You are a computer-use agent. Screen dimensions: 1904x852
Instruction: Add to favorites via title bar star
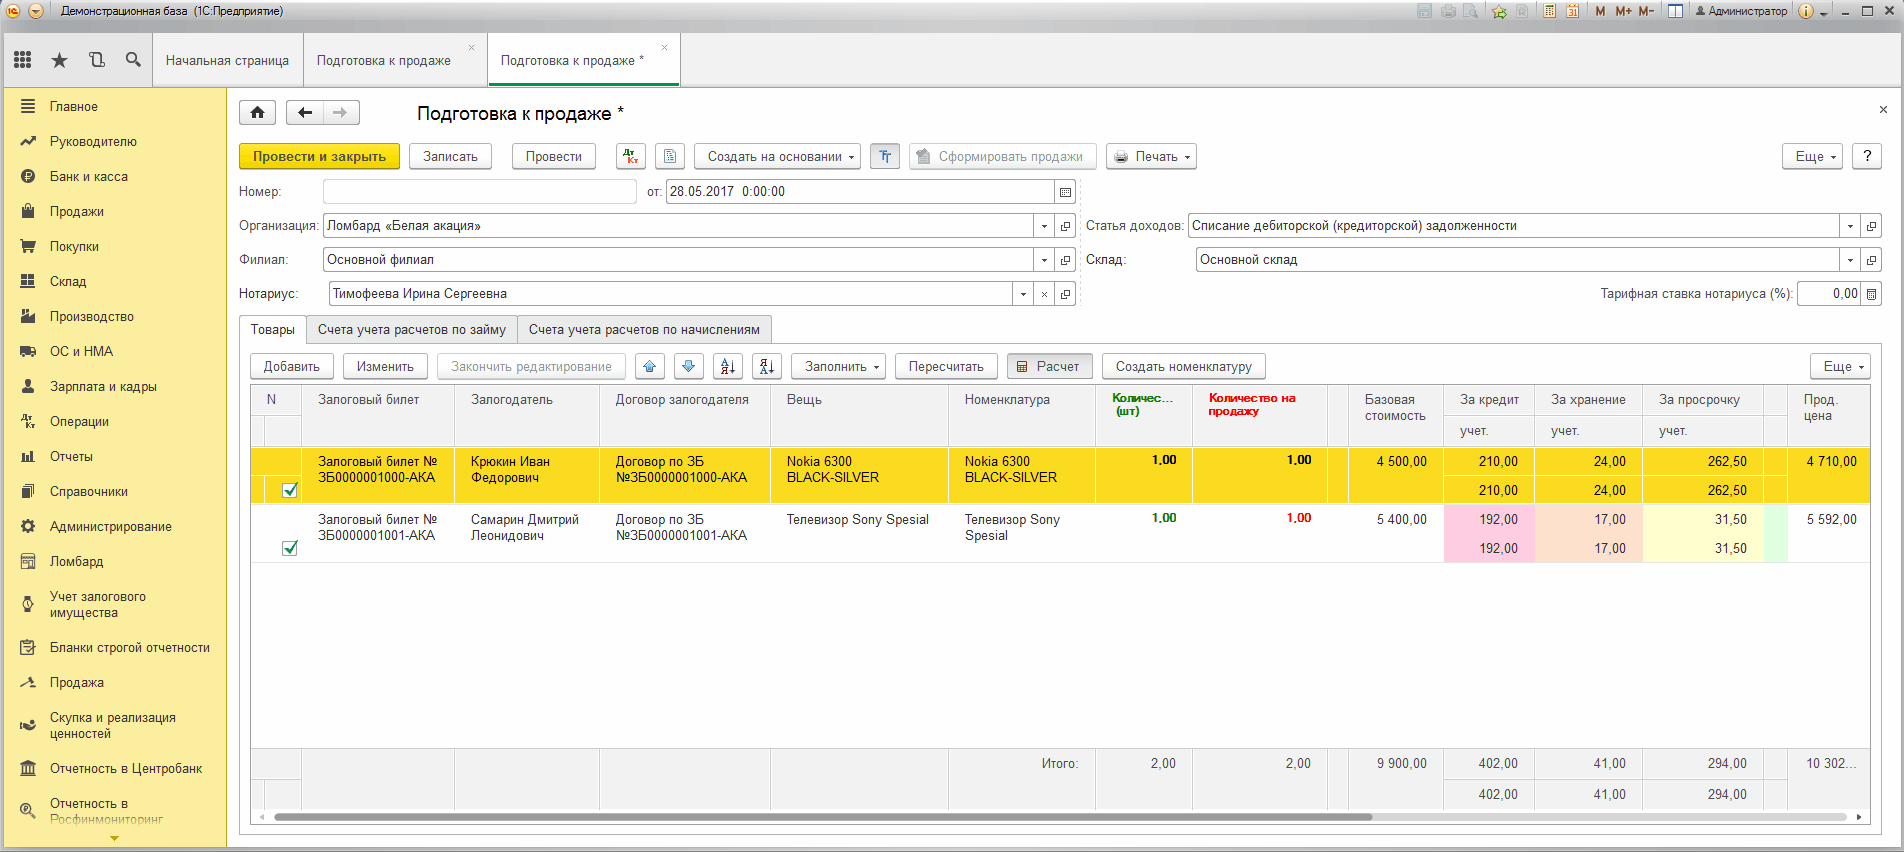click(1499, 11)
